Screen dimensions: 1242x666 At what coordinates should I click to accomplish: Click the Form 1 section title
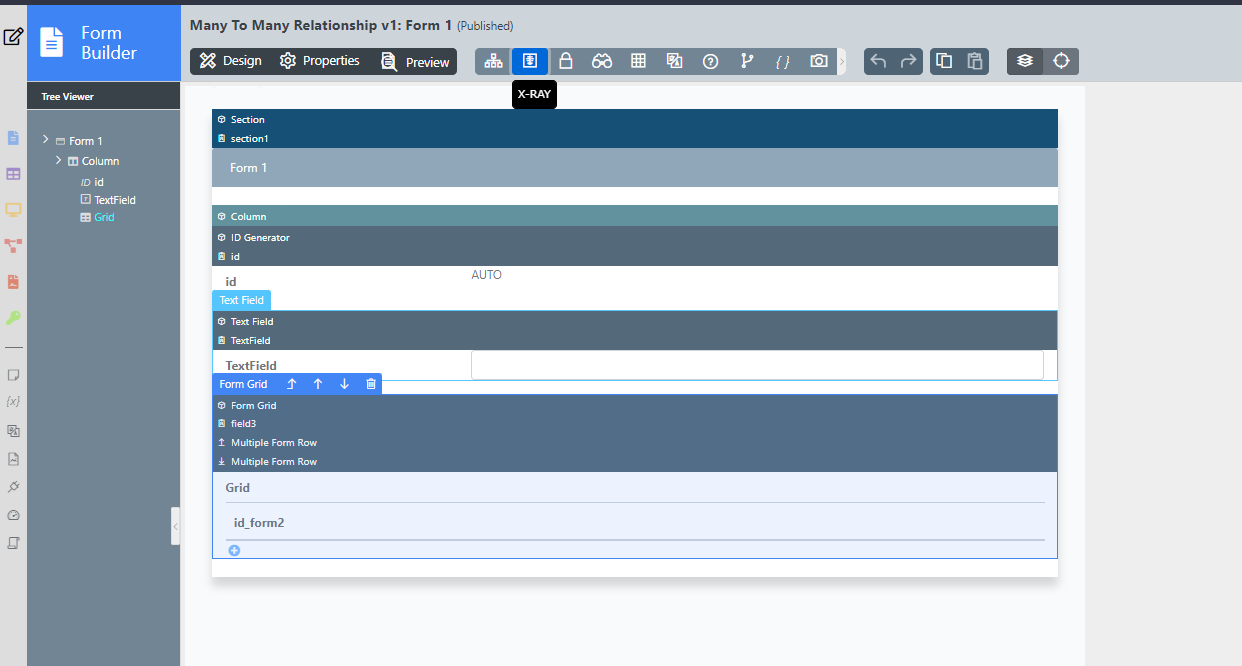coord(249,168)
